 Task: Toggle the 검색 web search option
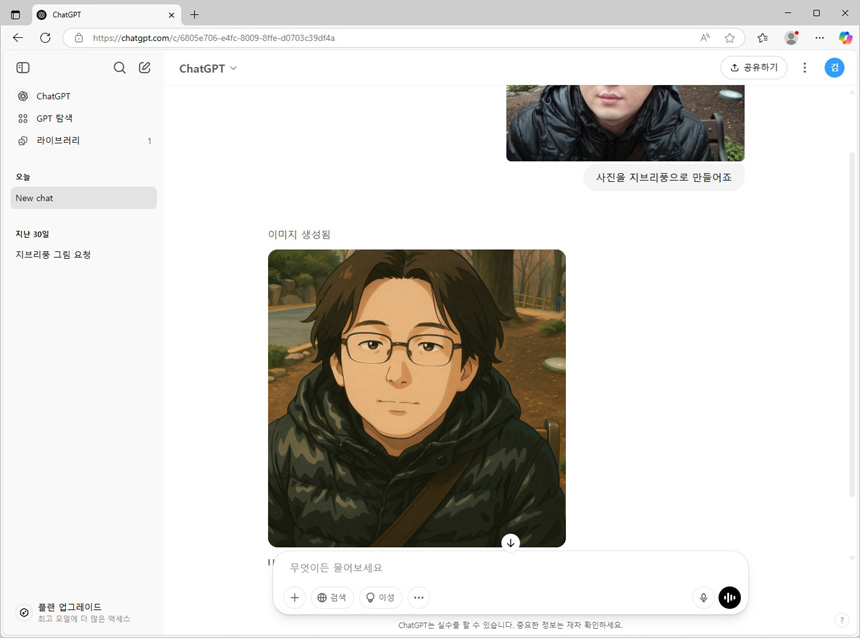tap(332, 598)
